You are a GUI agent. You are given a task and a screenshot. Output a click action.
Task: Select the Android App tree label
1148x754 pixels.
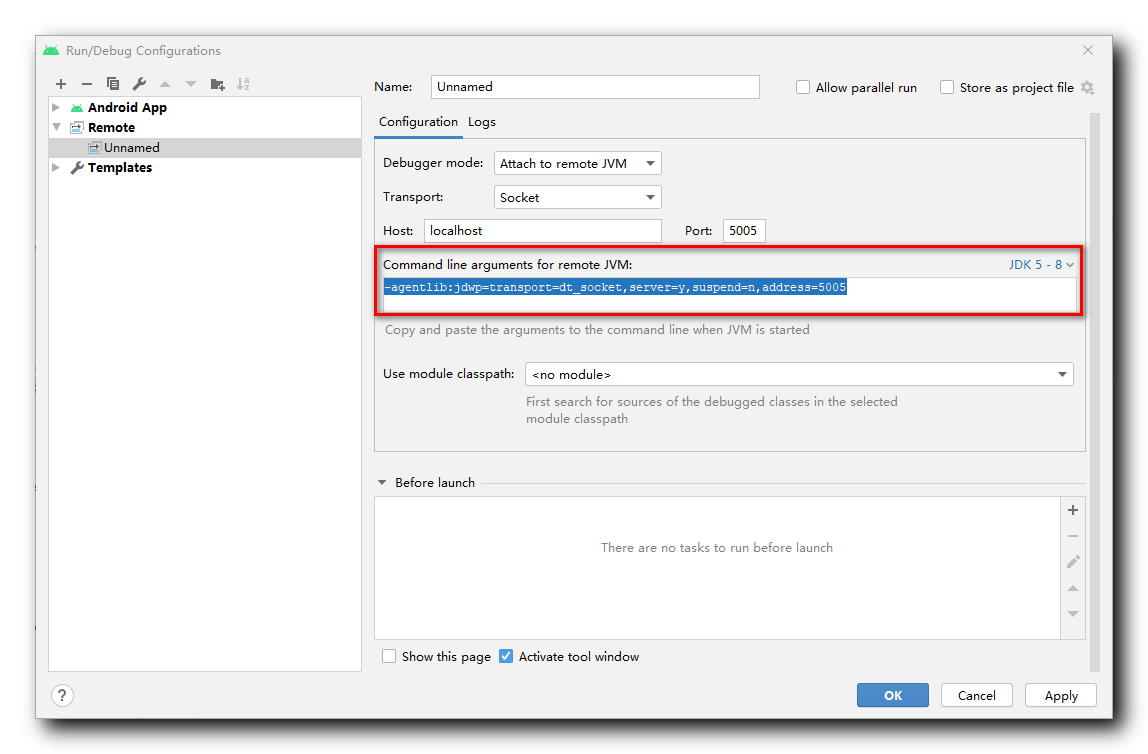click(x=127, y=108)
